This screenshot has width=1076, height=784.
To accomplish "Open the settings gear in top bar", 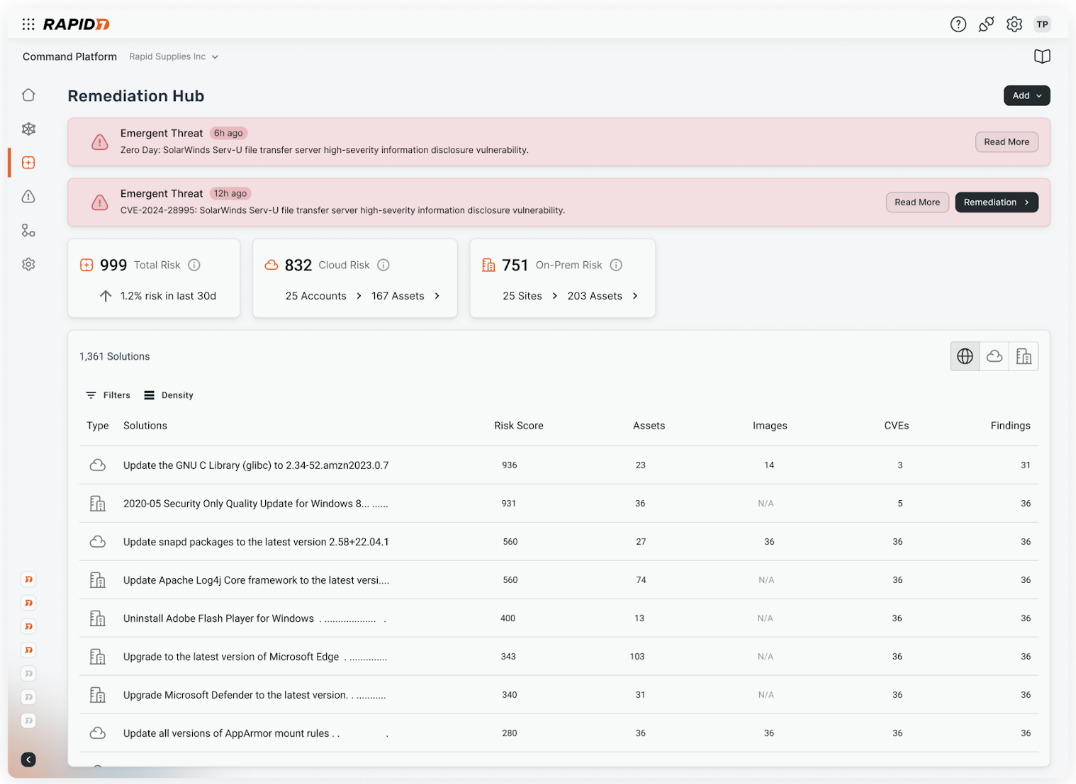I will pos(1014,24).
